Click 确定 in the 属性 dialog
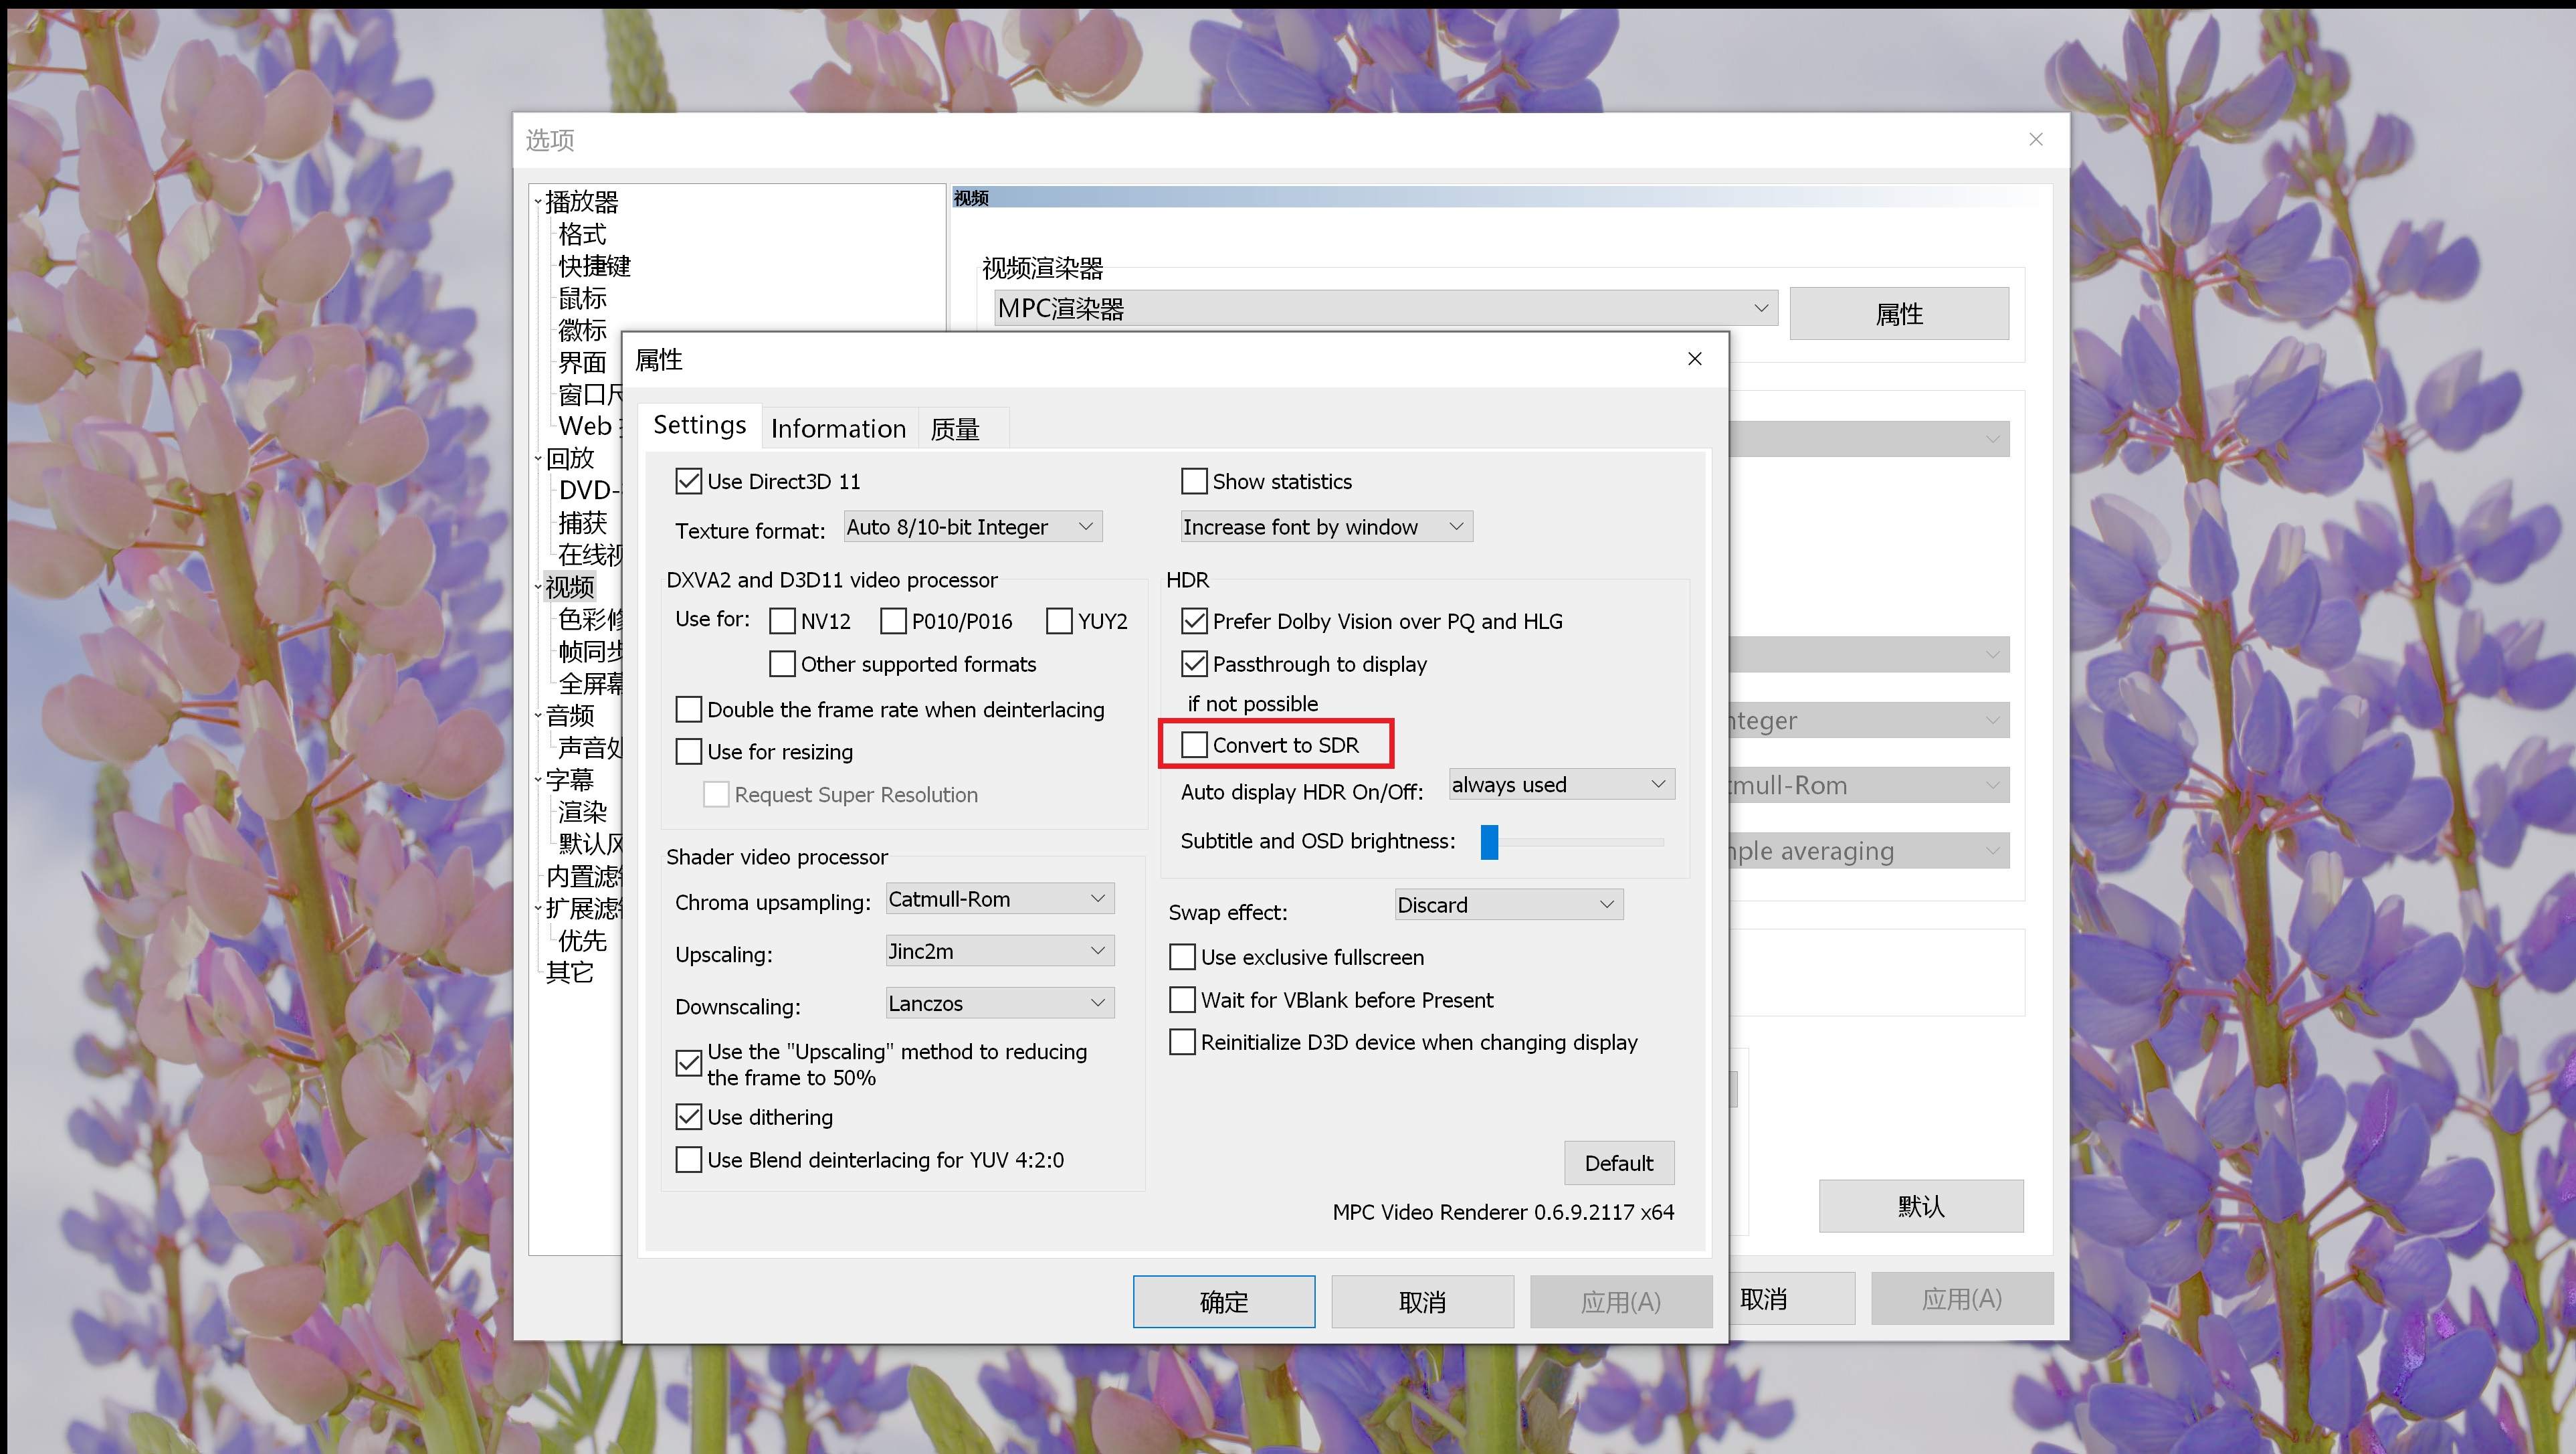The width and height of the screenshot is (2576, 1454). pyautogui.click(x=1223, y=1302)
